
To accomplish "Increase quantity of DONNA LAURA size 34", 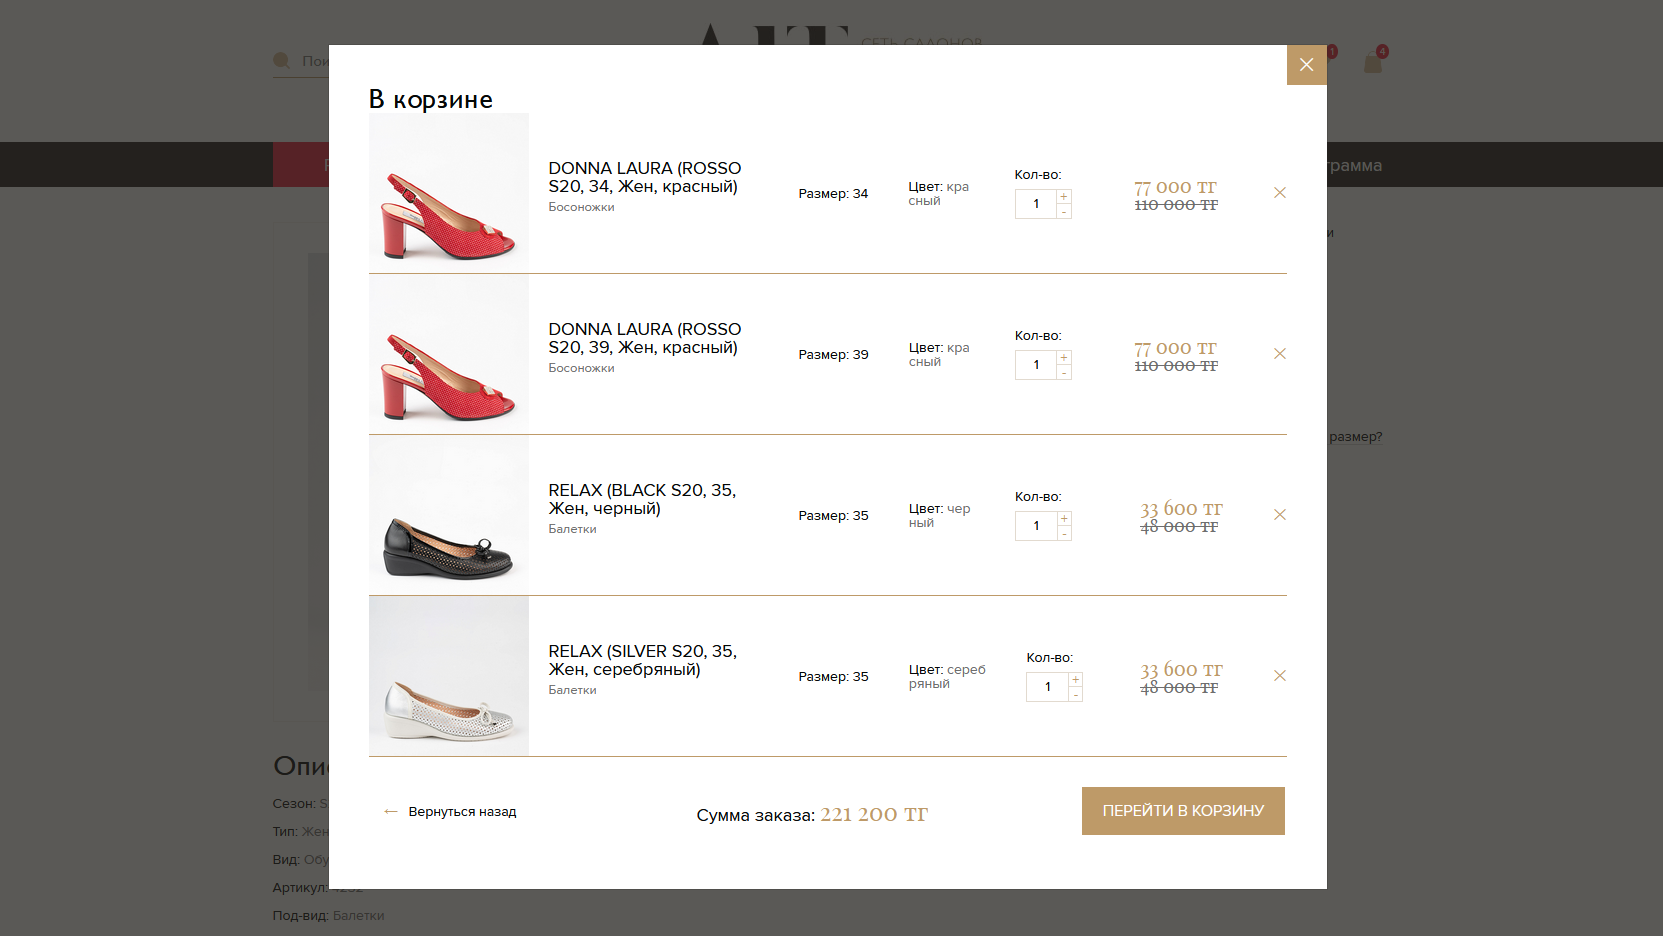I will [1064, 197].
